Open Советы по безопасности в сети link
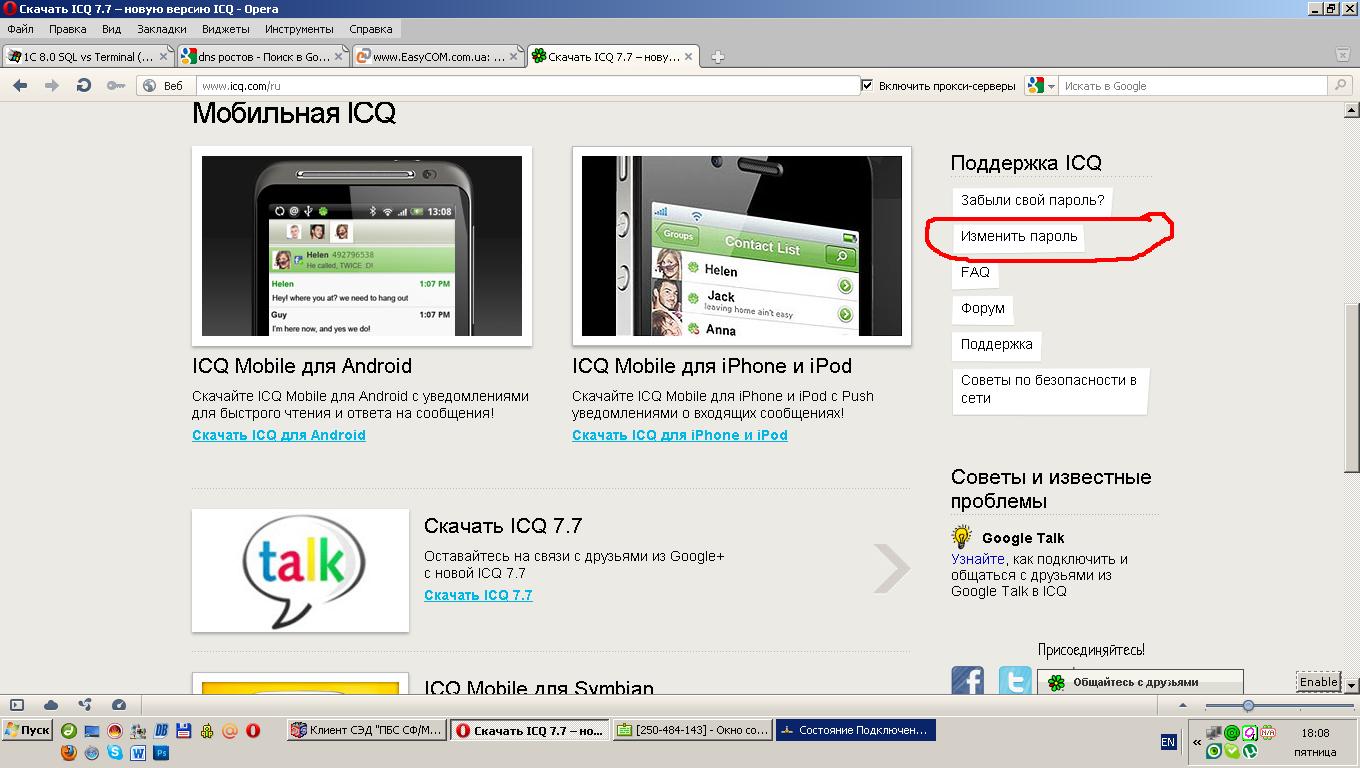Image resolution: width=1360 pixels, height=768 pixels. point(1049,389)
